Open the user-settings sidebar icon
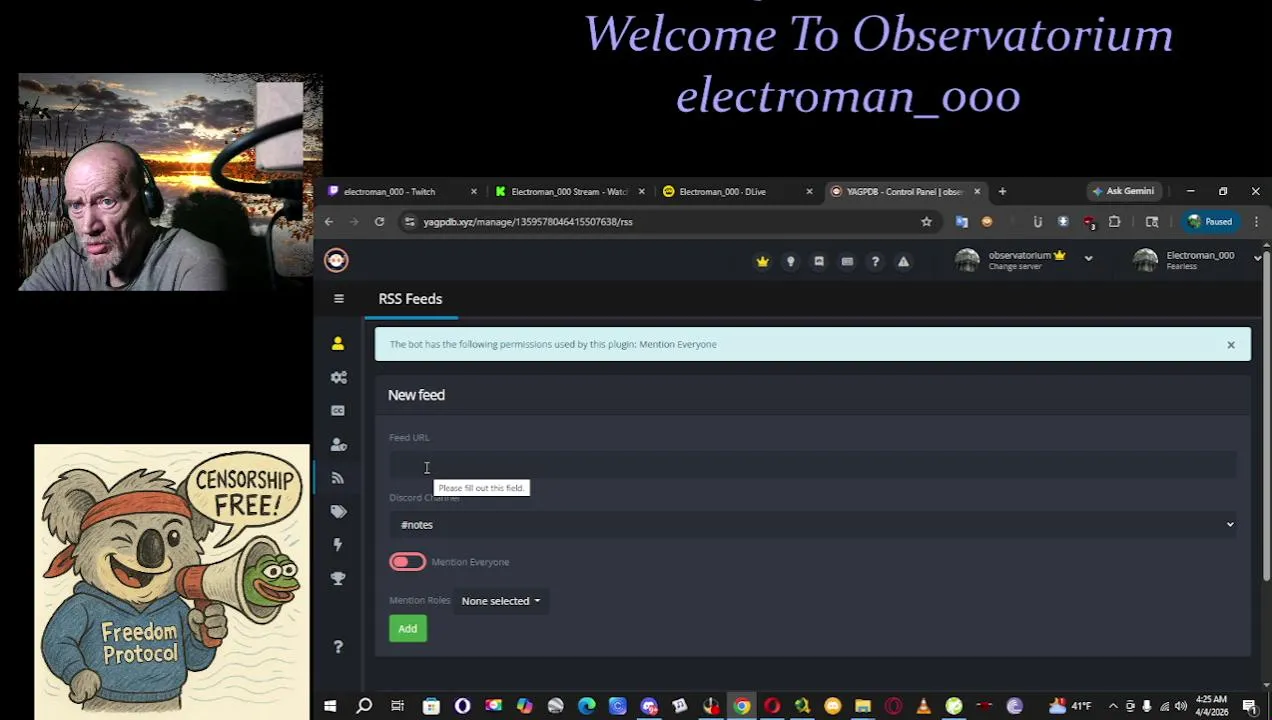Image resolution: width=1272 pixels, height=720 pixels. point(338,444)
